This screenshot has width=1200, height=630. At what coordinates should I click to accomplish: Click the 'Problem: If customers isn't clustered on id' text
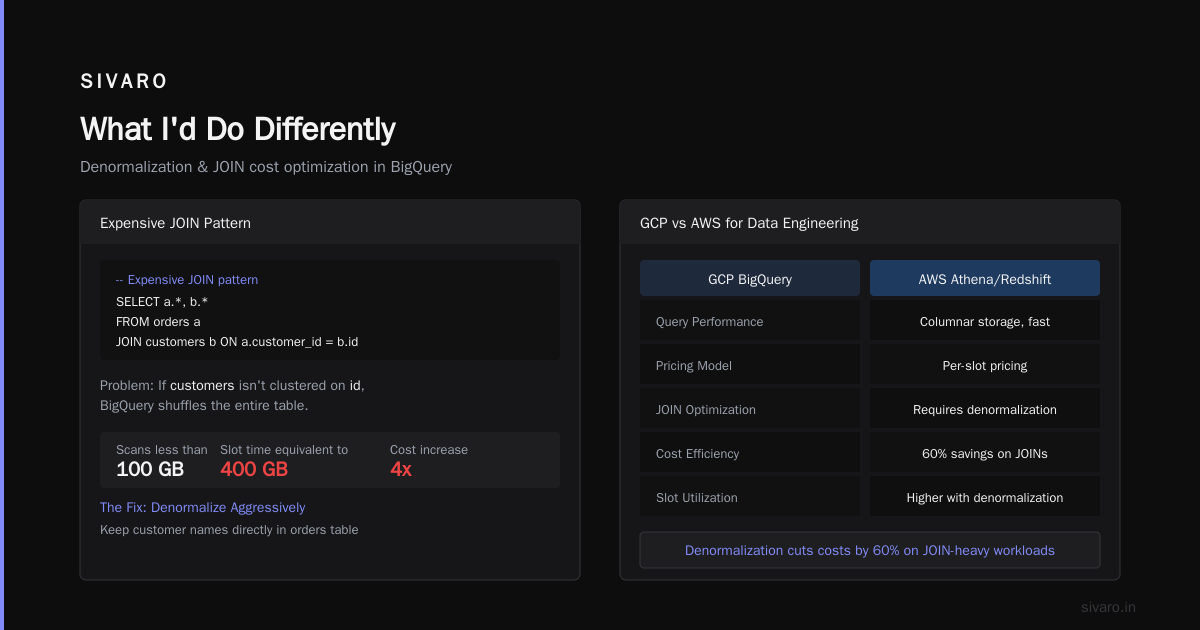pos(232,385)
